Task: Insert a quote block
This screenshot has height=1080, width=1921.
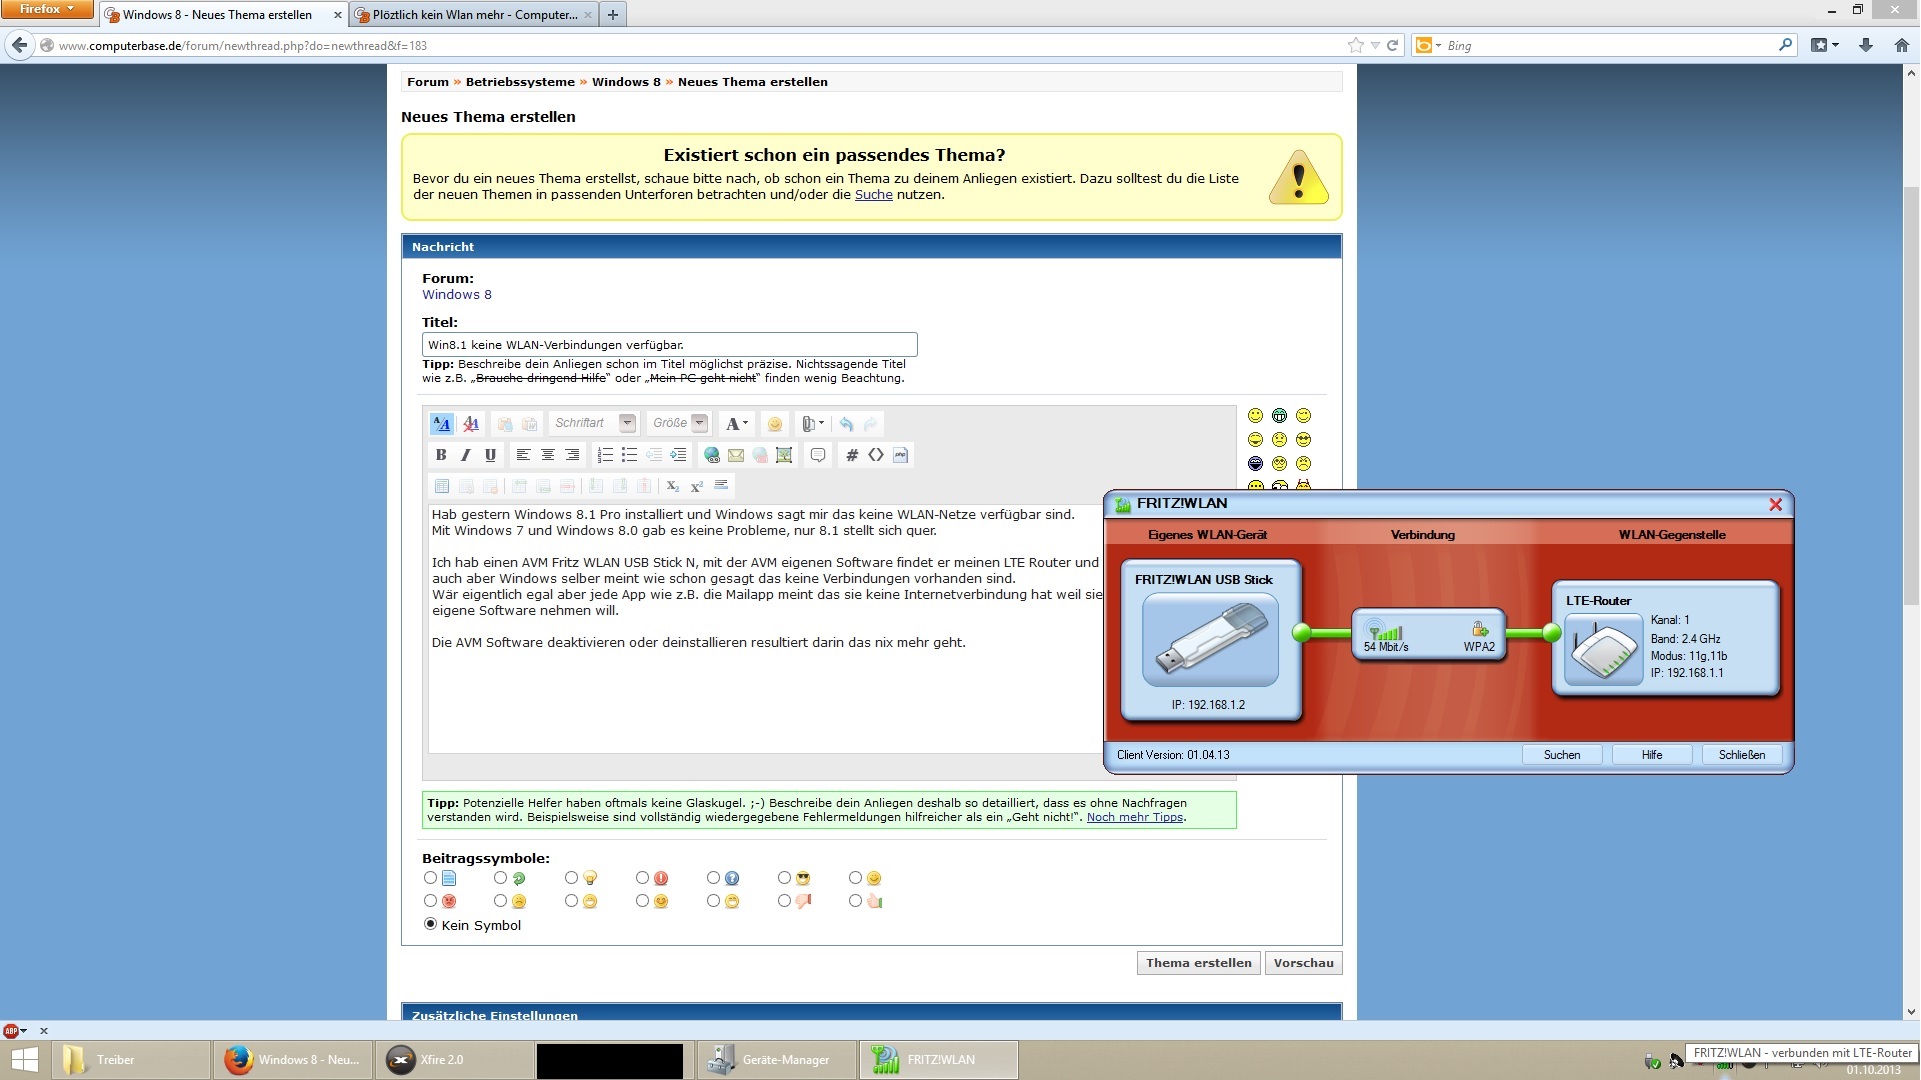Action: pyautogui.click(x=818, y=455)
